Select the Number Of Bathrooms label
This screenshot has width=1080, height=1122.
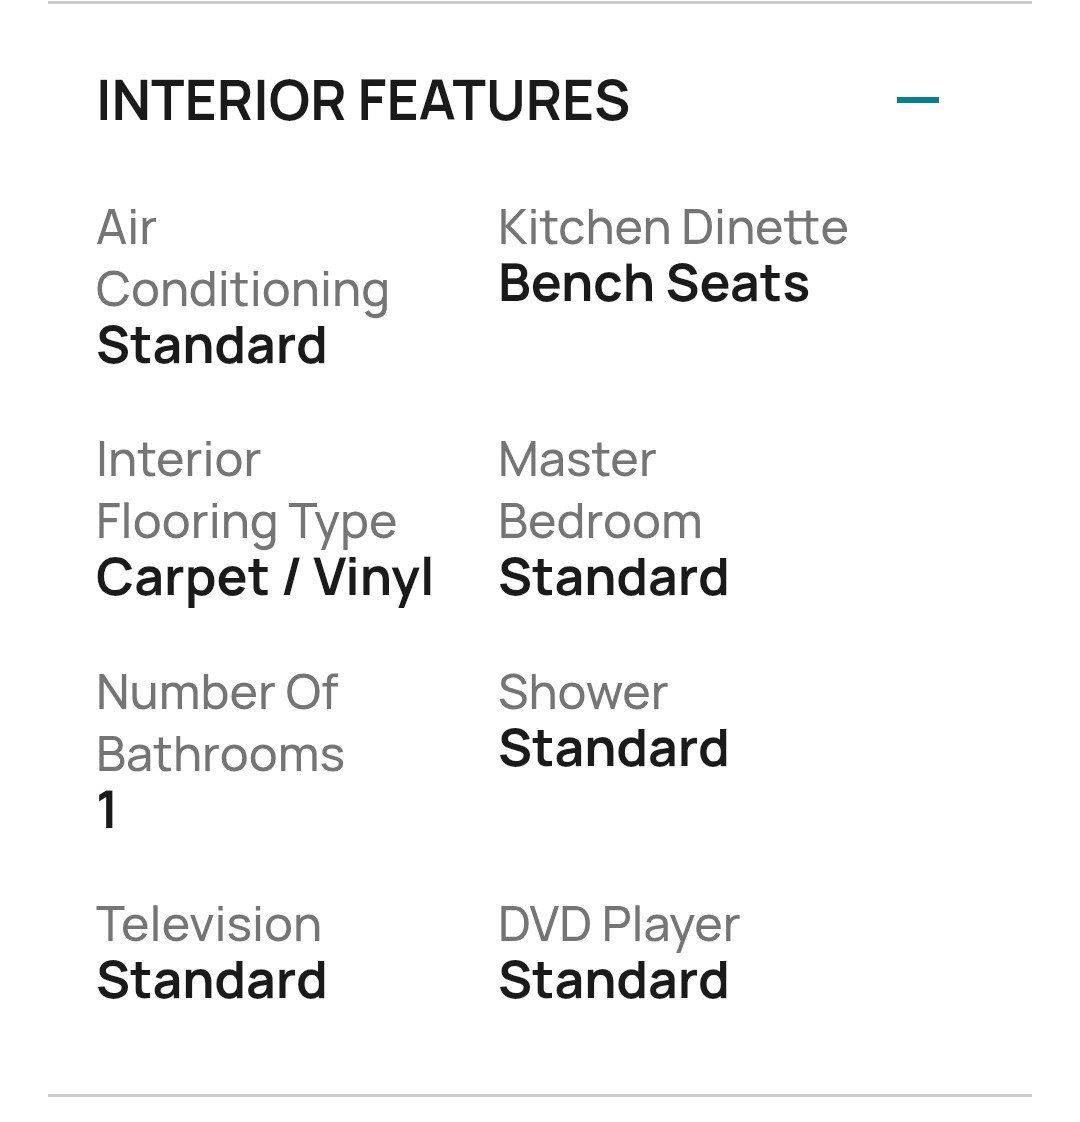[x=220, y=723]
